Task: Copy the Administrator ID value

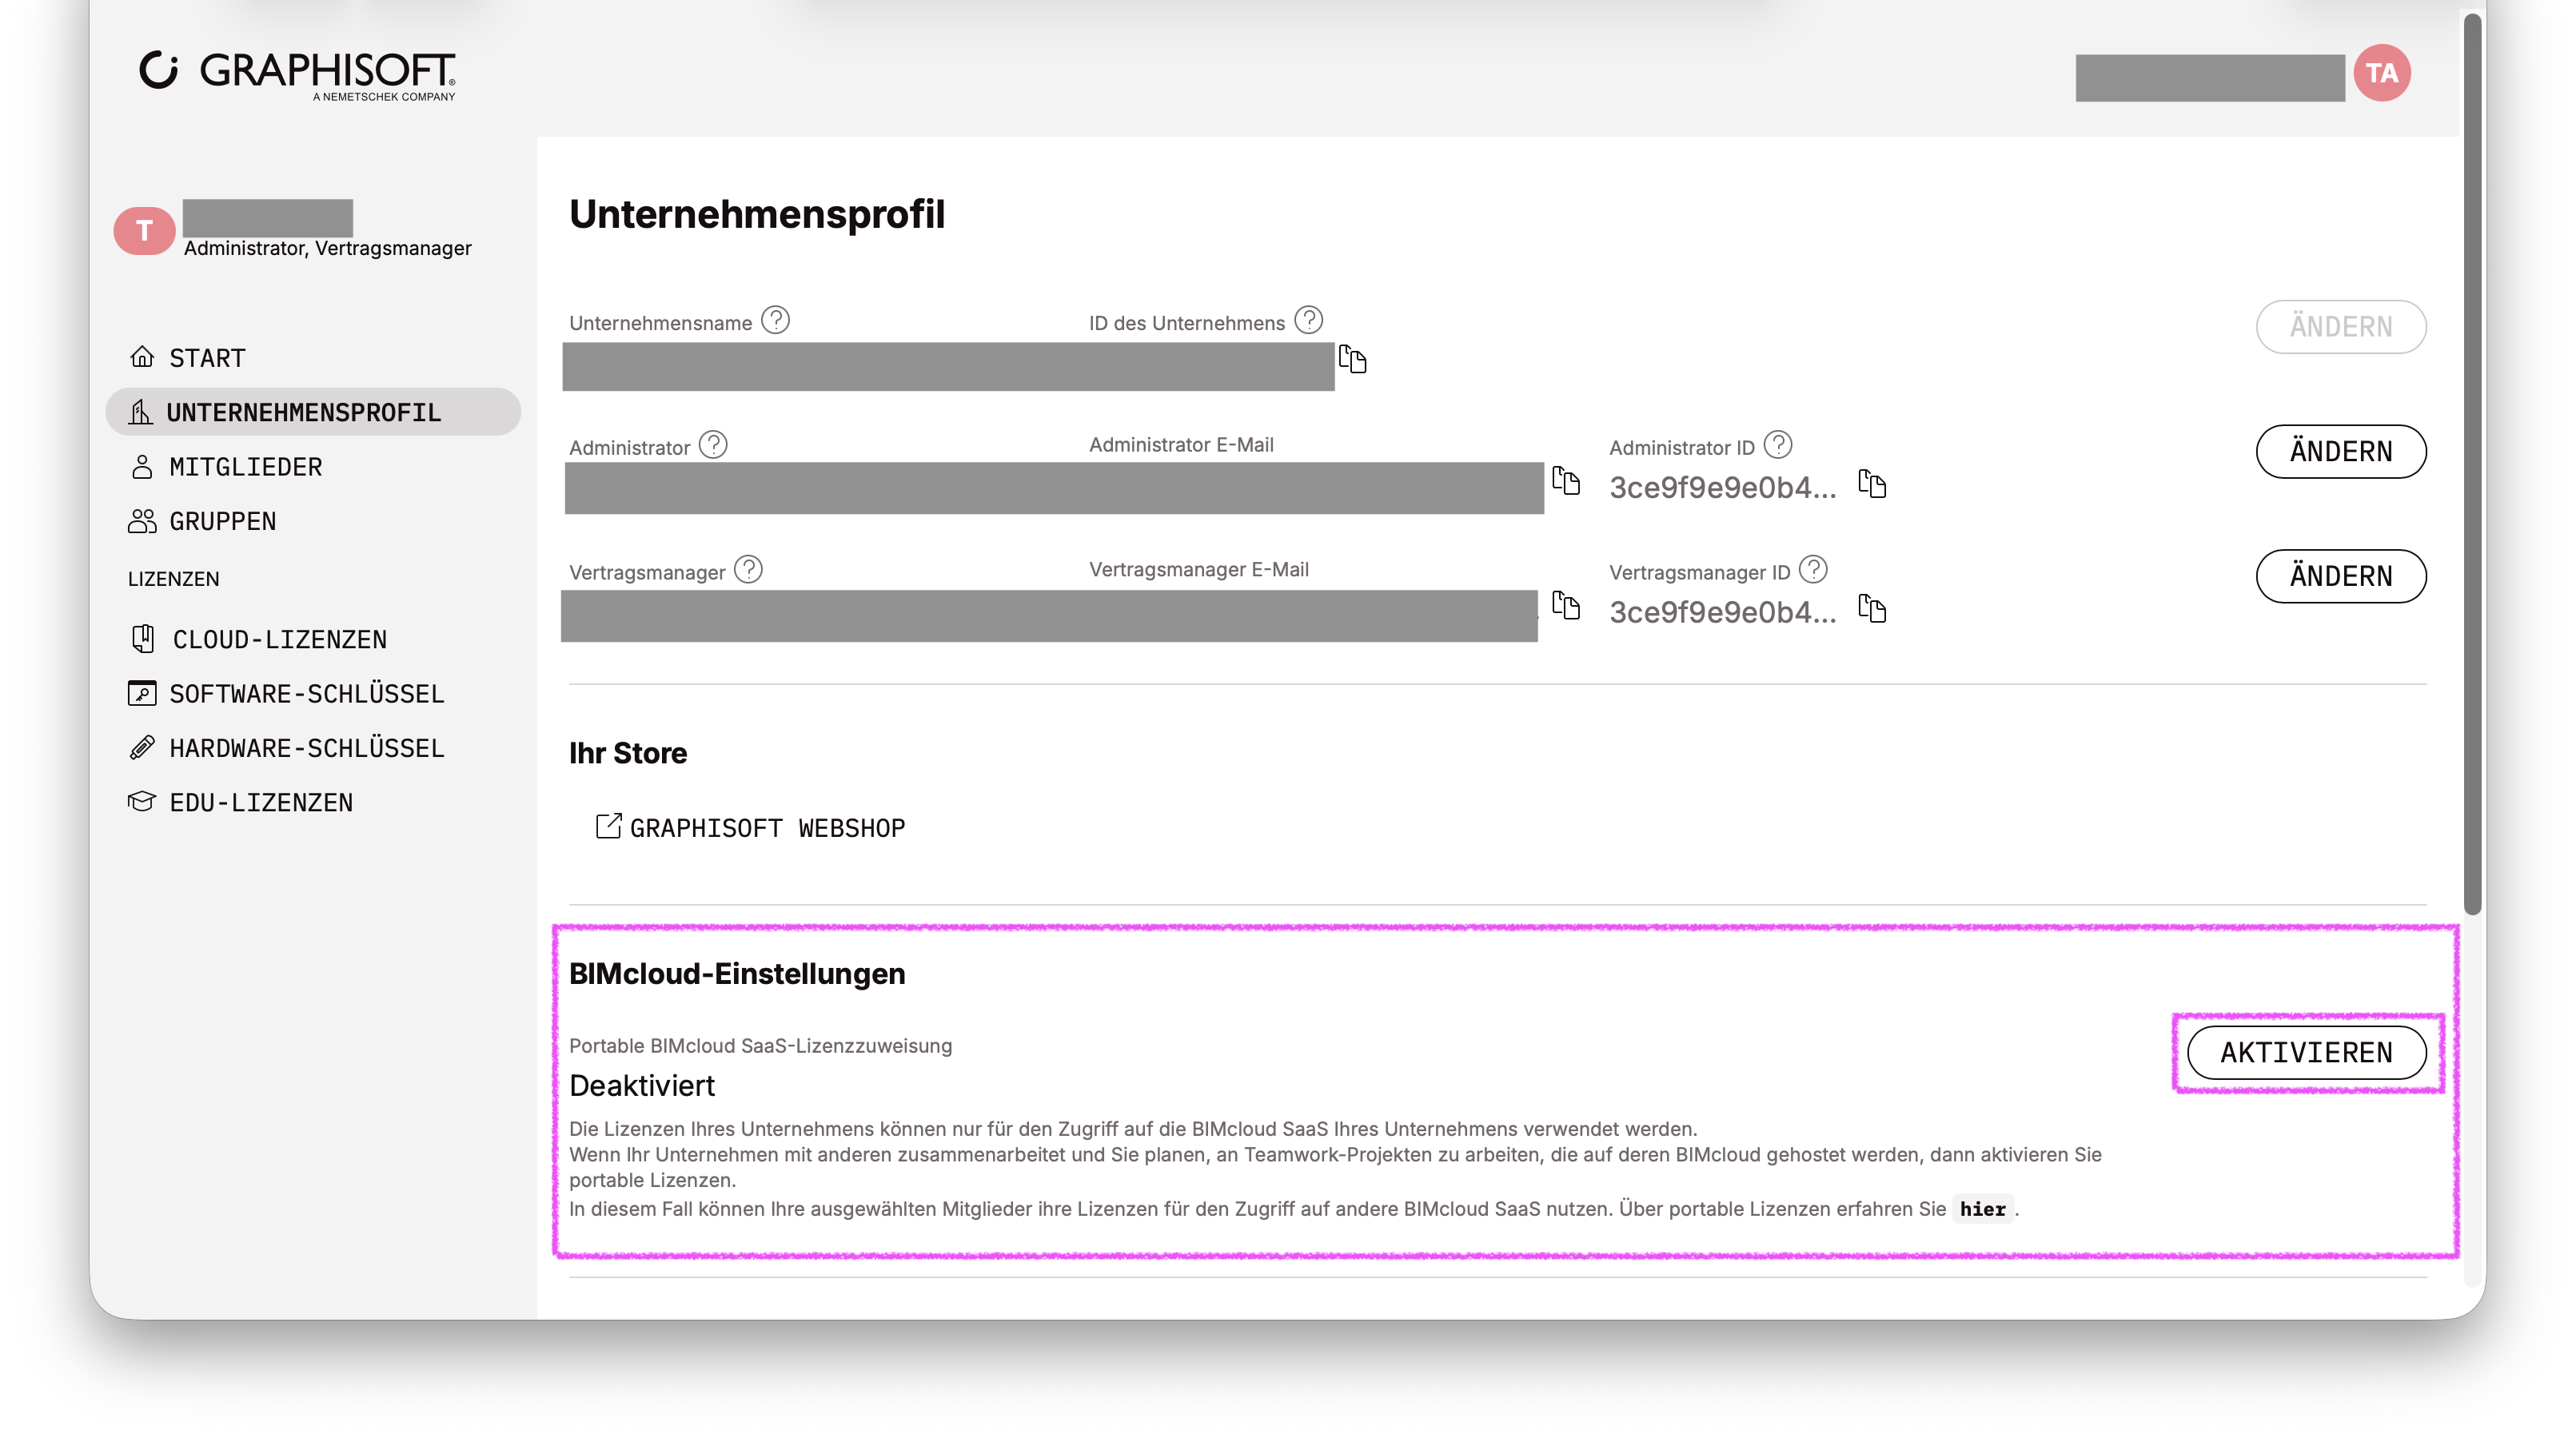Action: click(1872, 484)
